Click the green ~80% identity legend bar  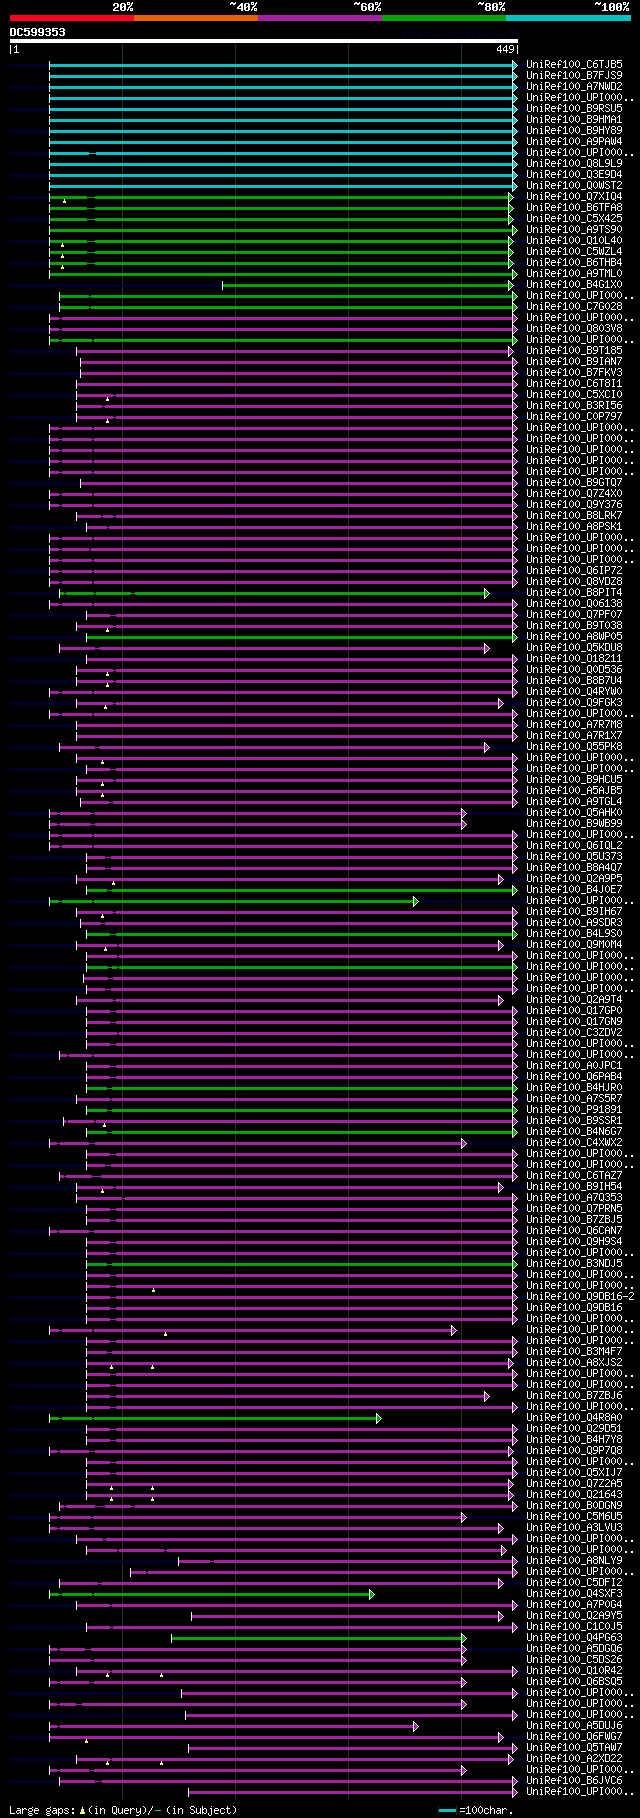pyautogui.click(x=443, y=17)
